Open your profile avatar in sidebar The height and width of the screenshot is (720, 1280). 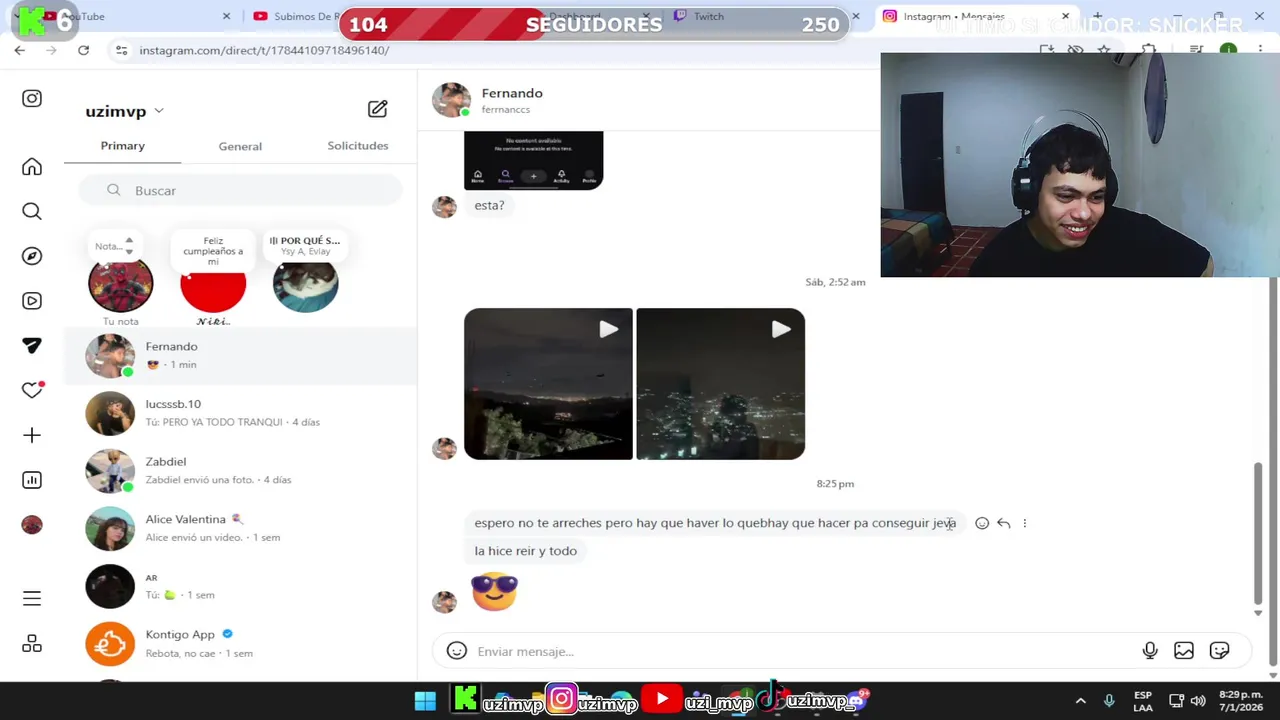point(32,524)
